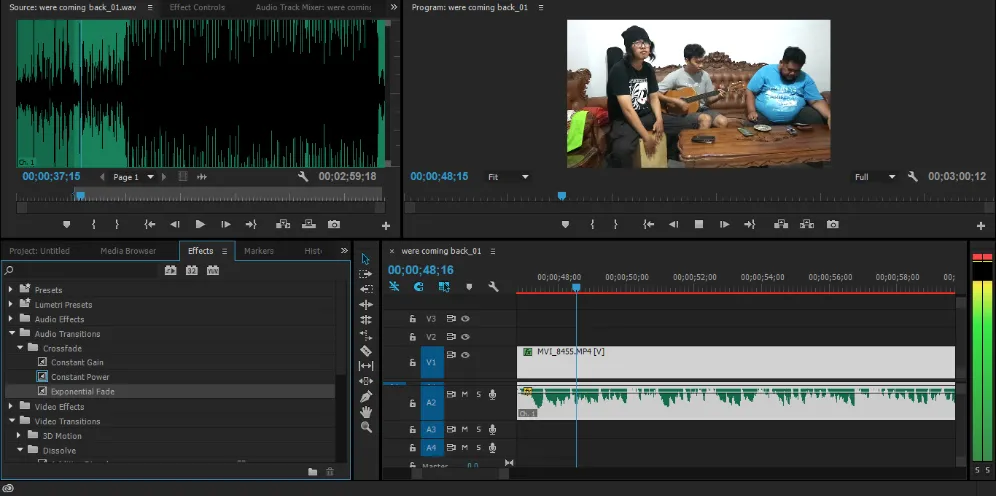Toggle lock on track V3
The width and height of the screenshot is (996, 496).
(x=412, y=319)
